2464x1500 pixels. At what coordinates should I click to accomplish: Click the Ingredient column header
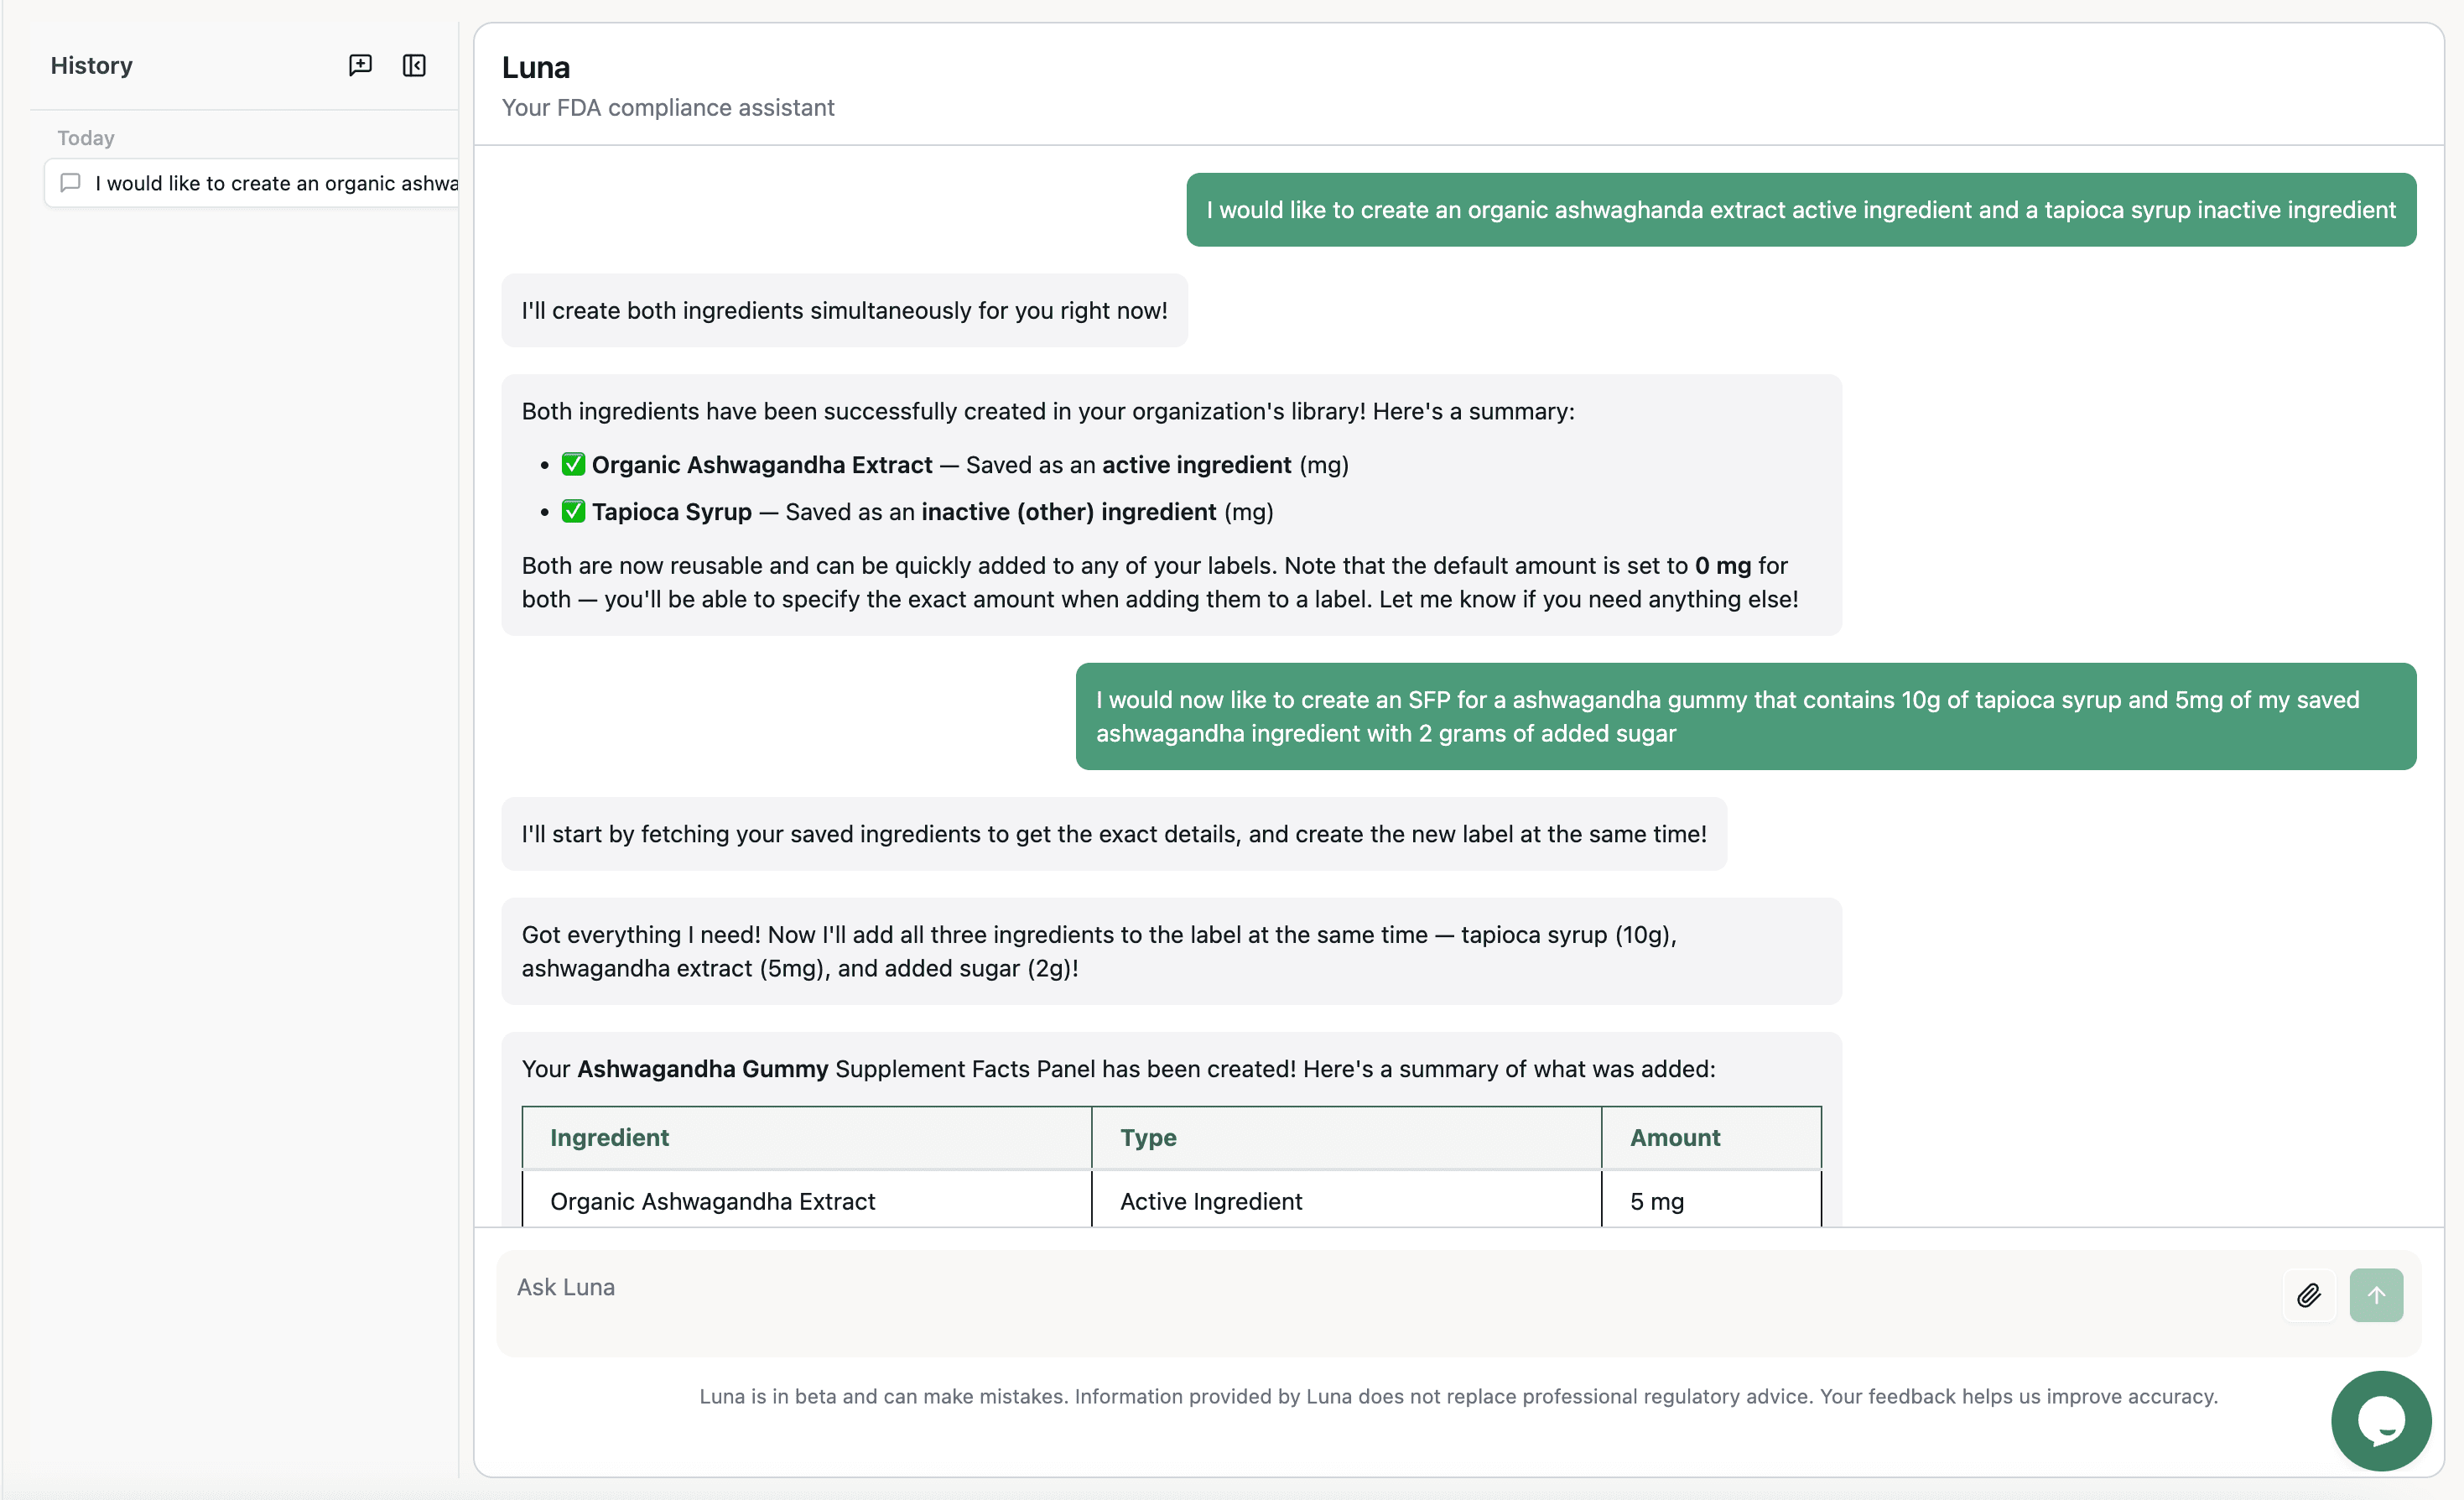coord(609,1138)
